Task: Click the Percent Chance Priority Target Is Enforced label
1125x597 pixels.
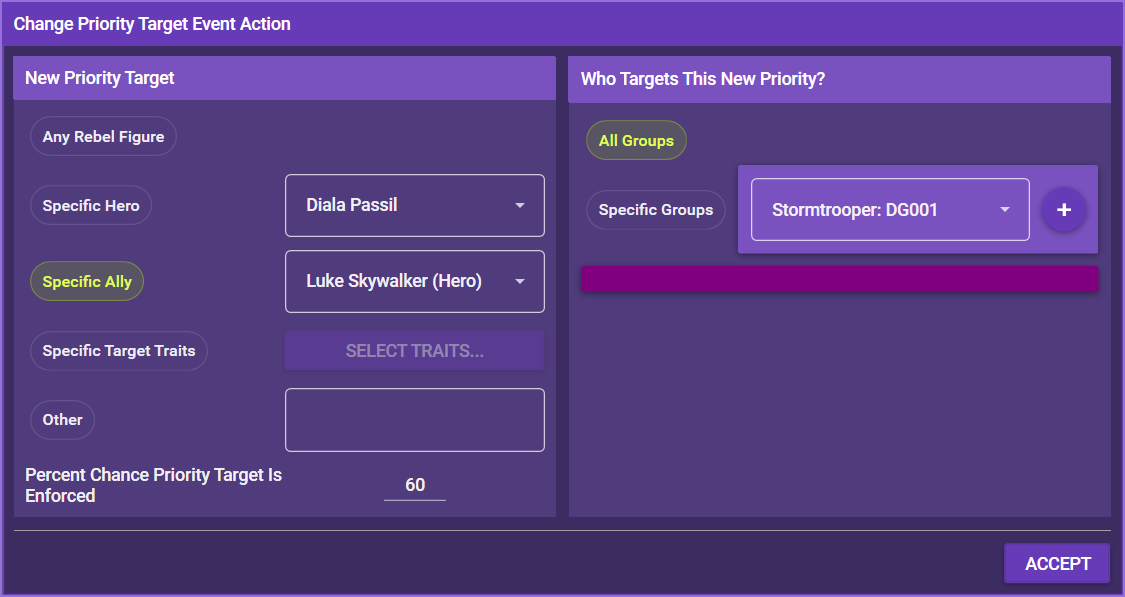Action: tap(154, 485)
